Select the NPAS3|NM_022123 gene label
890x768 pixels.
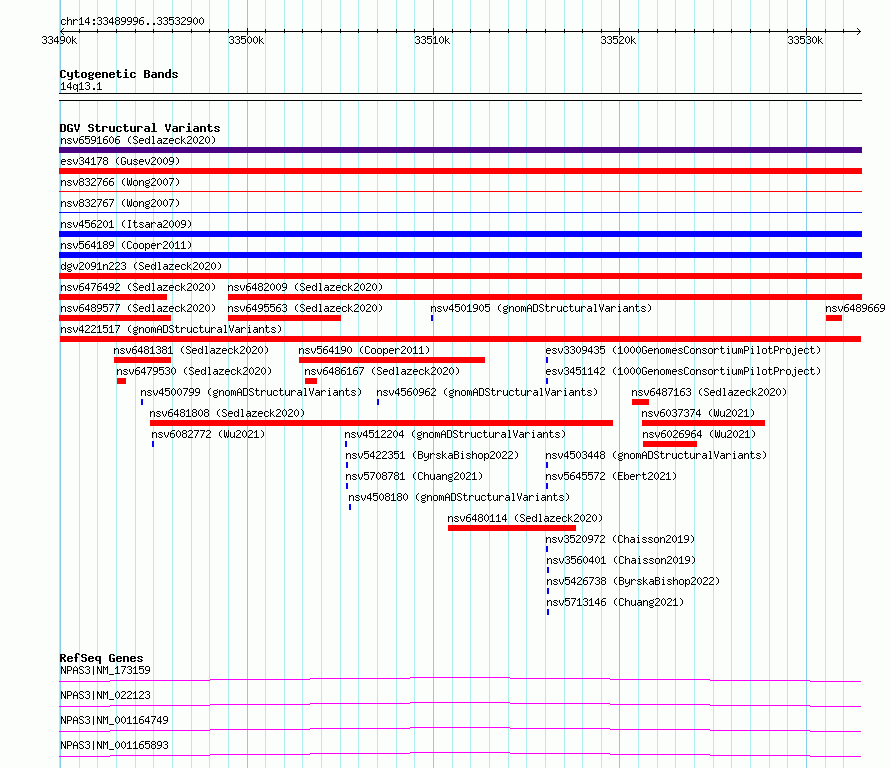pos(105,695)
